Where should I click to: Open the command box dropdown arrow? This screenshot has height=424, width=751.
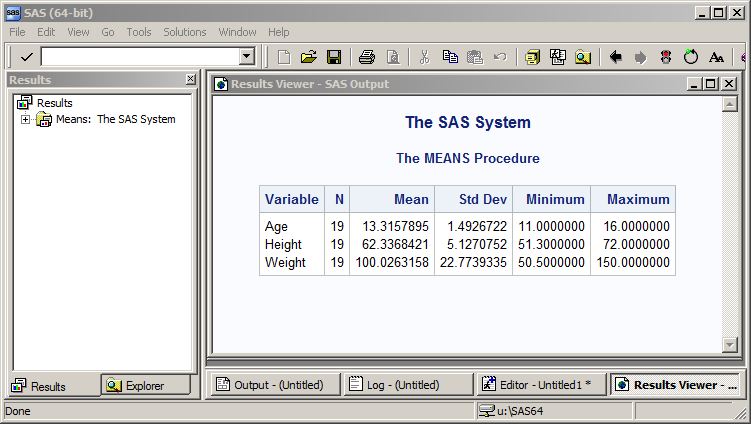tap(247, 57)
